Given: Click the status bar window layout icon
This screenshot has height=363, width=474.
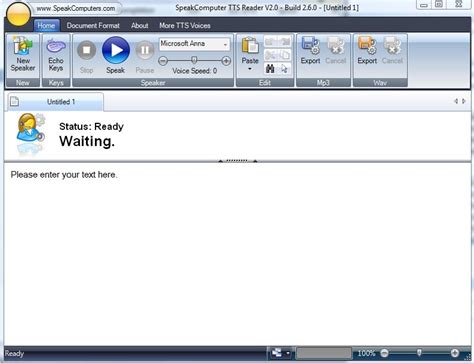Looking at the screenshot, I should pyautogui.click(x=277, y=353).
